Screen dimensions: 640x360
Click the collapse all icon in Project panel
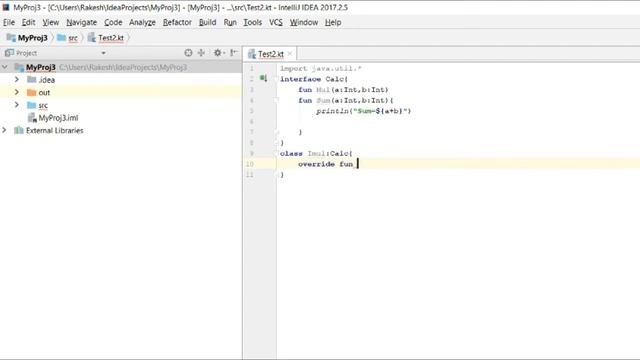click(x=201, y=53)
